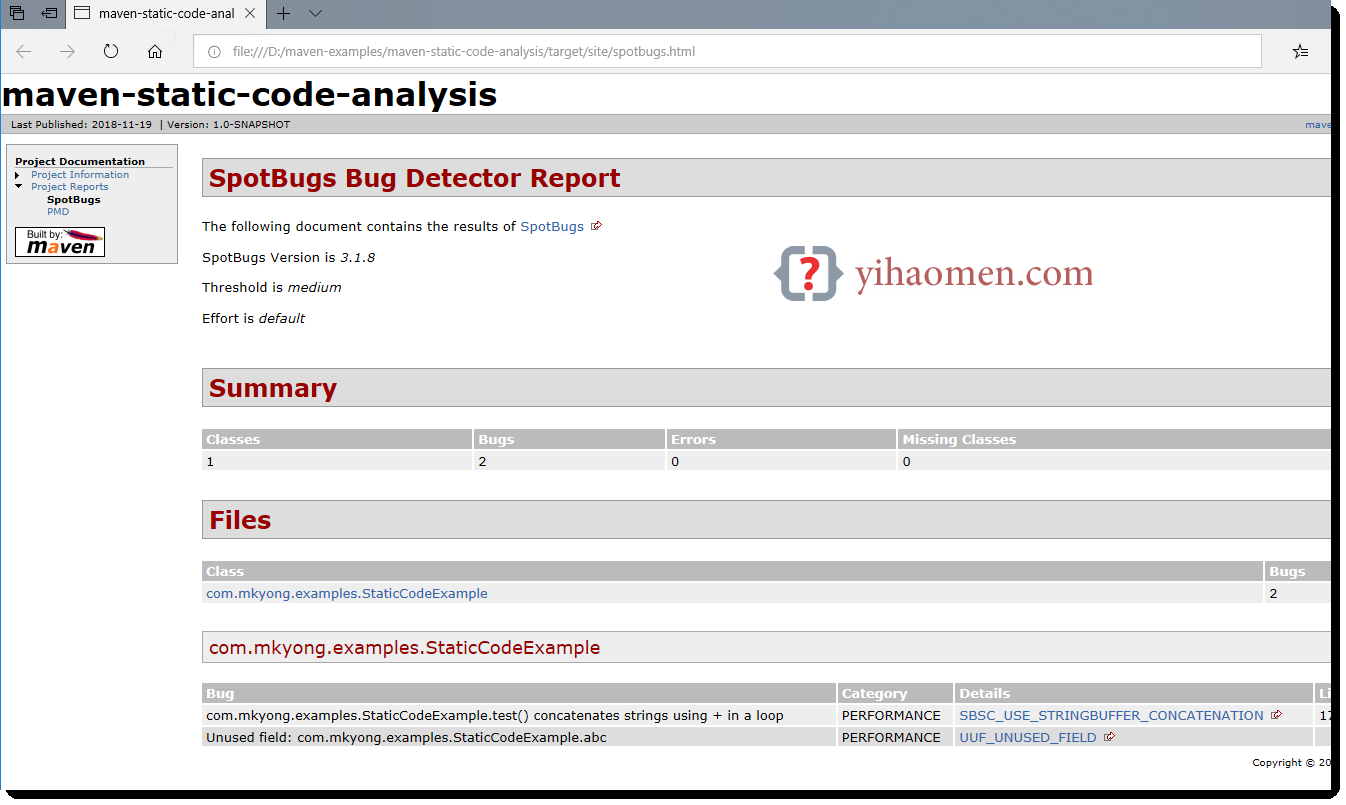
Task: Select SpotBugs in the sidebar
Action: (74, 200)
